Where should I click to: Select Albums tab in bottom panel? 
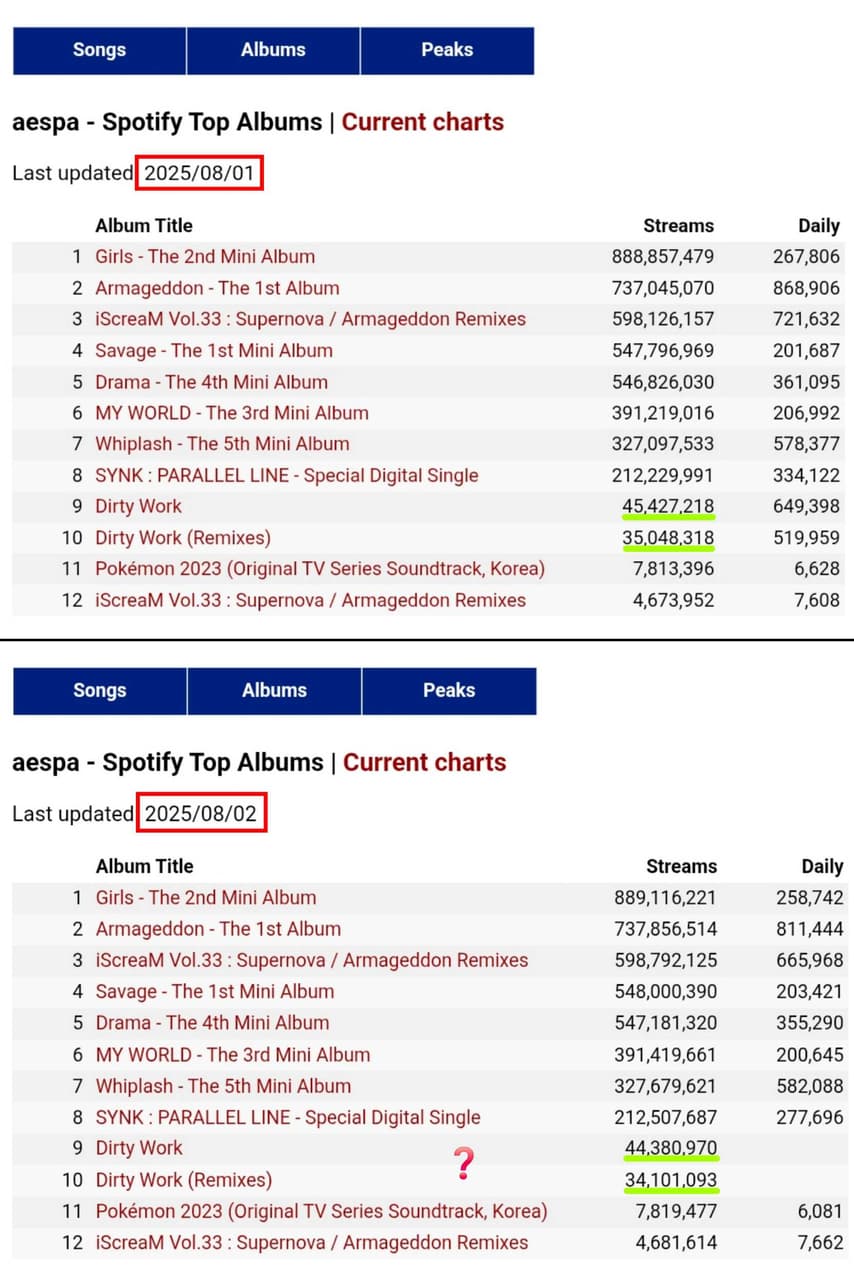274,691
